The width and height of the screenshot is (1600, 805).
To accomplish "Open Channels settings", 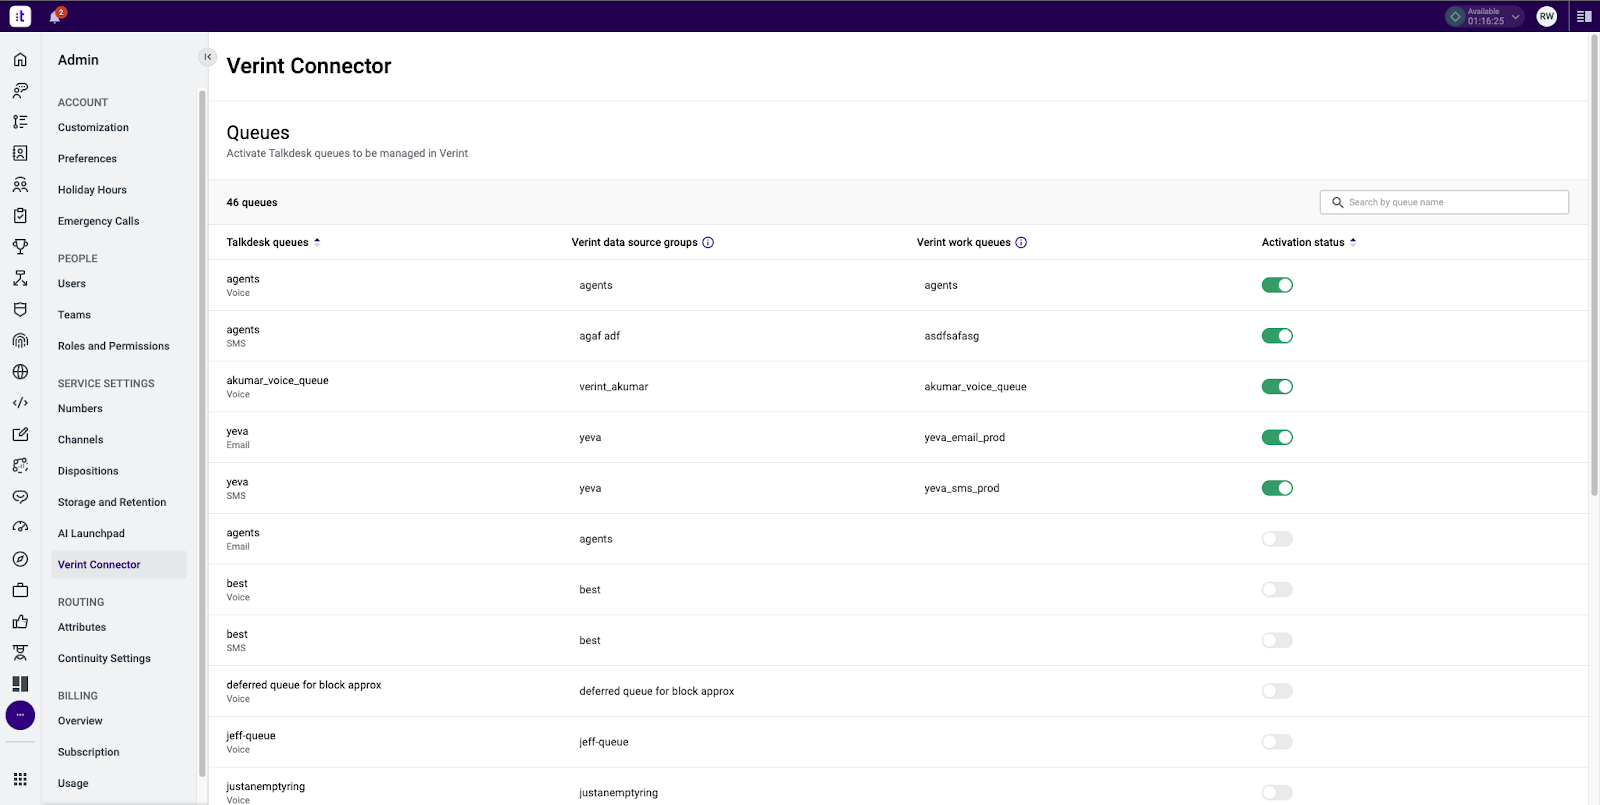I will tap(80, 440).
